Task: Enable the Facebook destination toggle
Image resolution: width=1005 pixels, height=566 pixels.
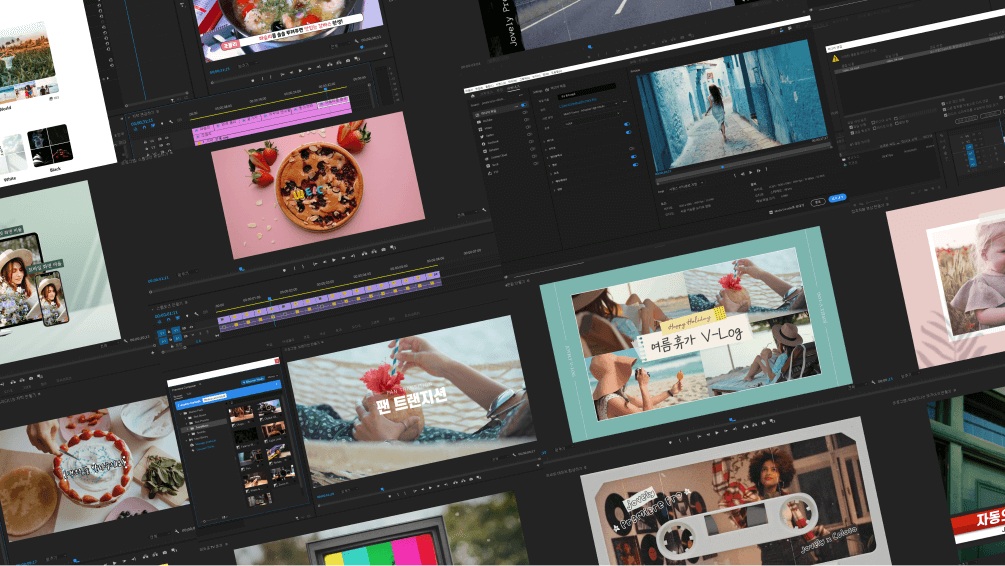Action: [x=529, y=135]
